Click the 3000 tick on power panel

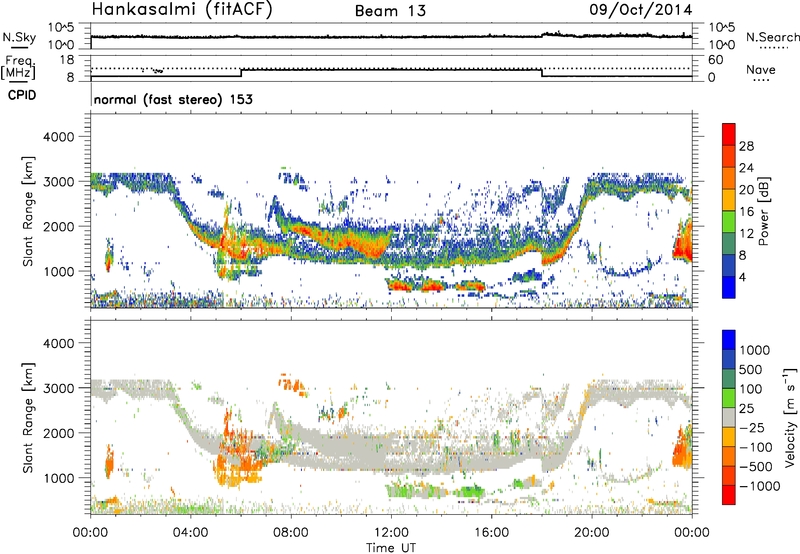tap(58, 182)
